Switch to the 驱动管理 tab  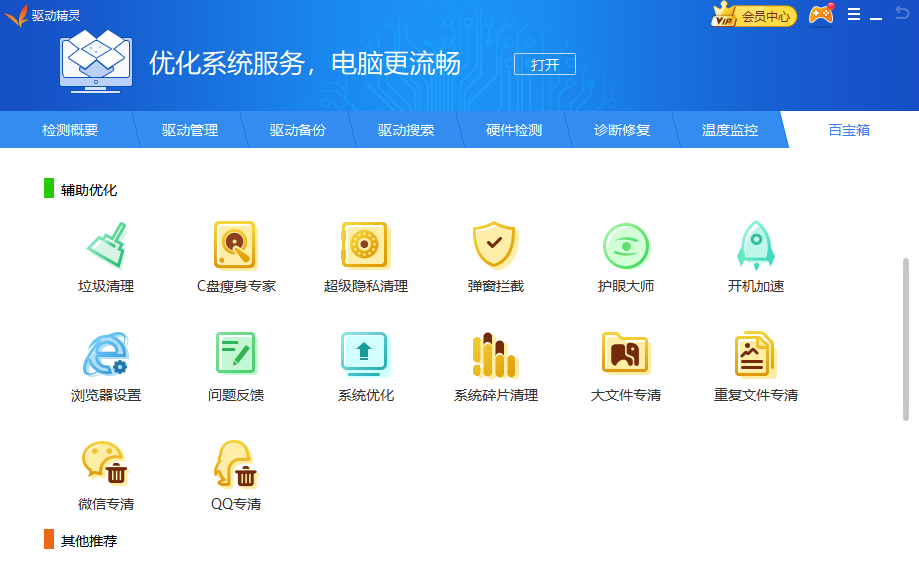click(190, 130)
